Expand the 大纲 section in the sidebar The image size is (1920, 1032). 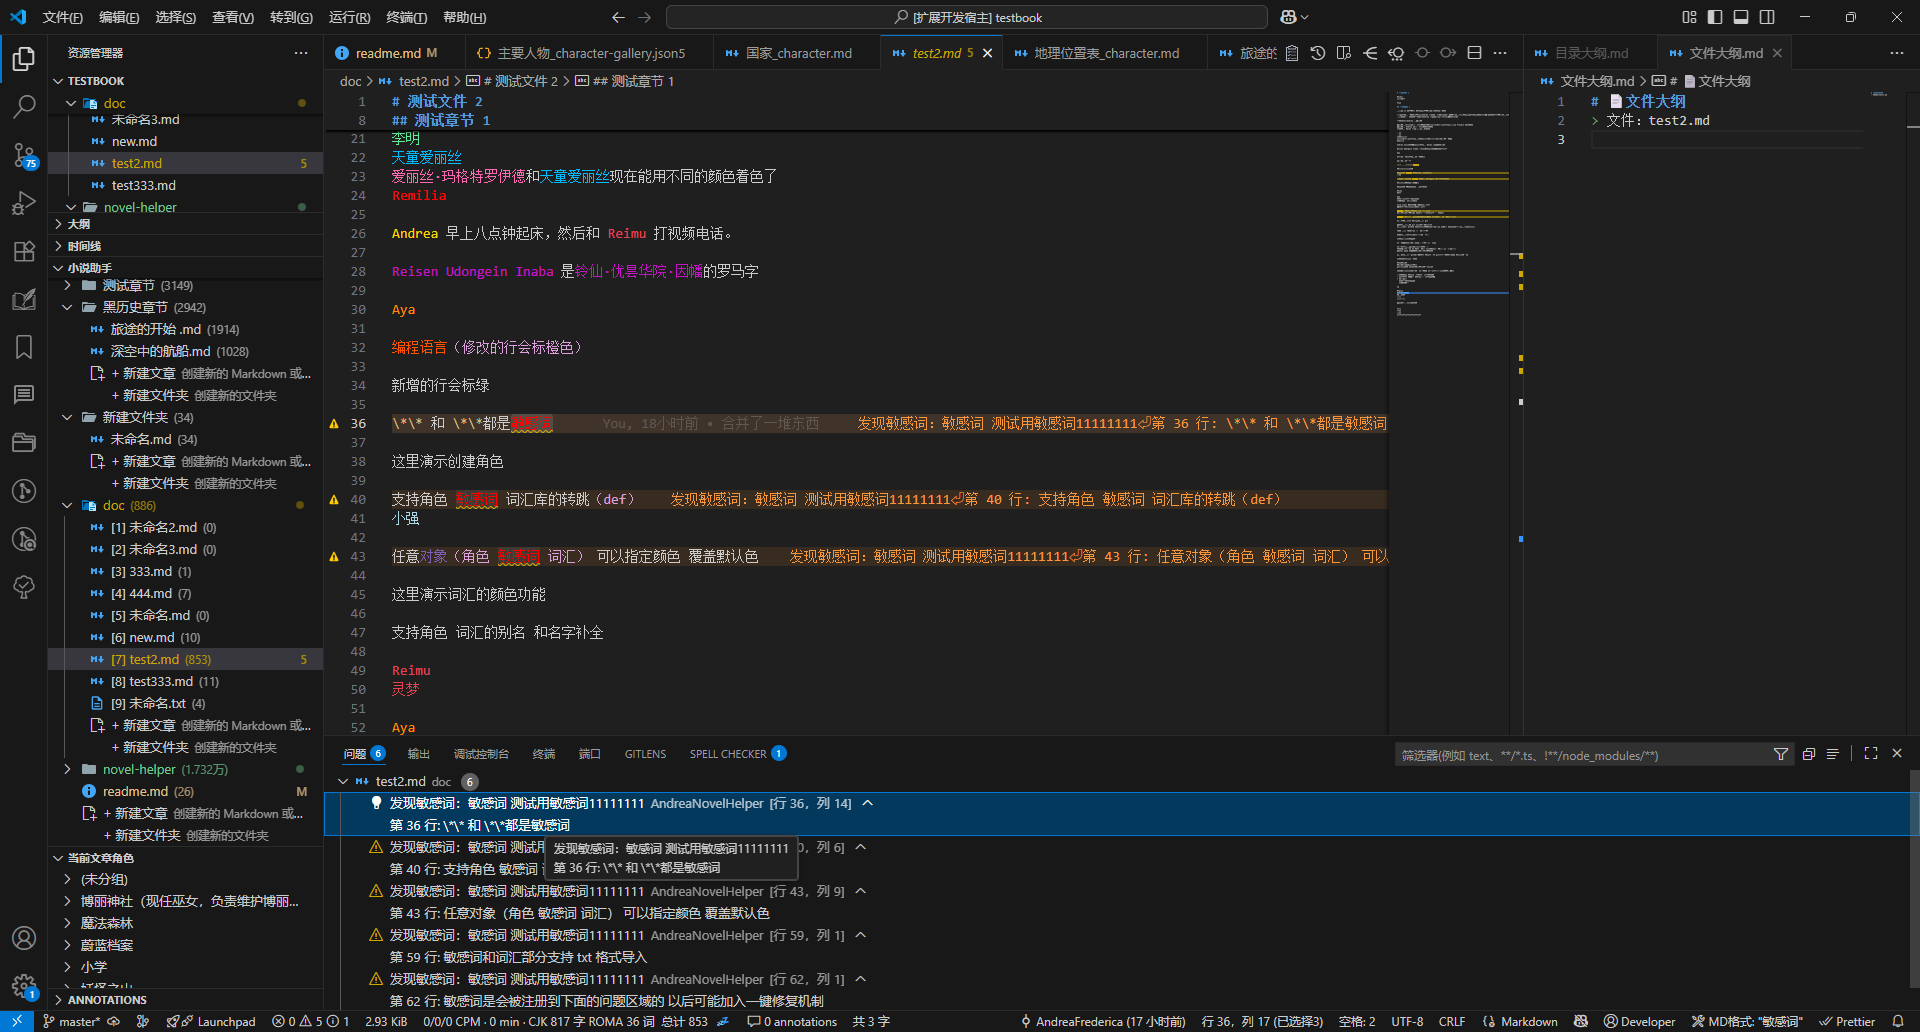[79, 224]
